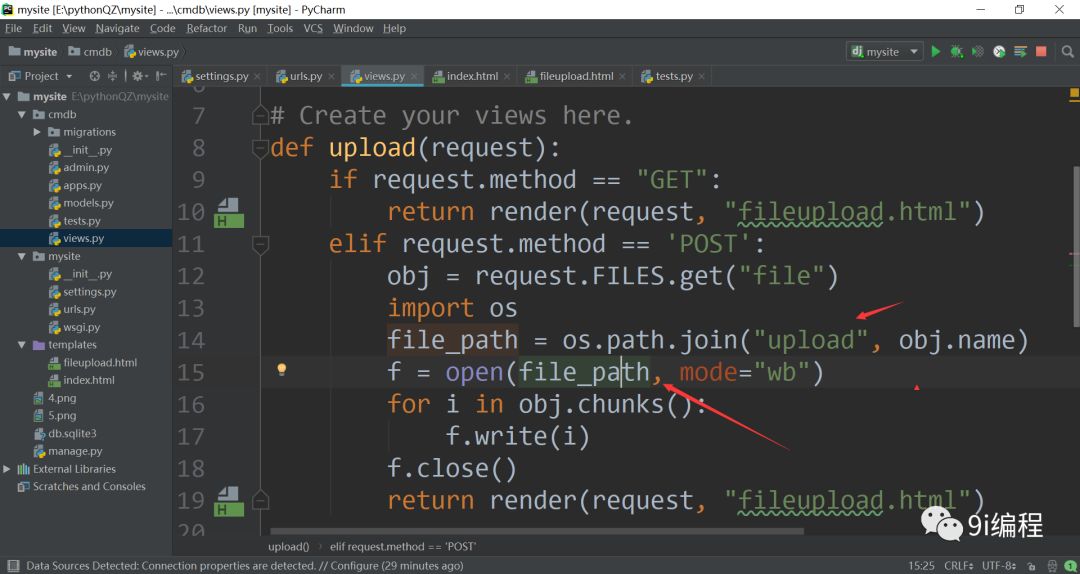This screenshot has width=1080, height=574.
Task: Open the VCS menu
Action: coord(313,28)
